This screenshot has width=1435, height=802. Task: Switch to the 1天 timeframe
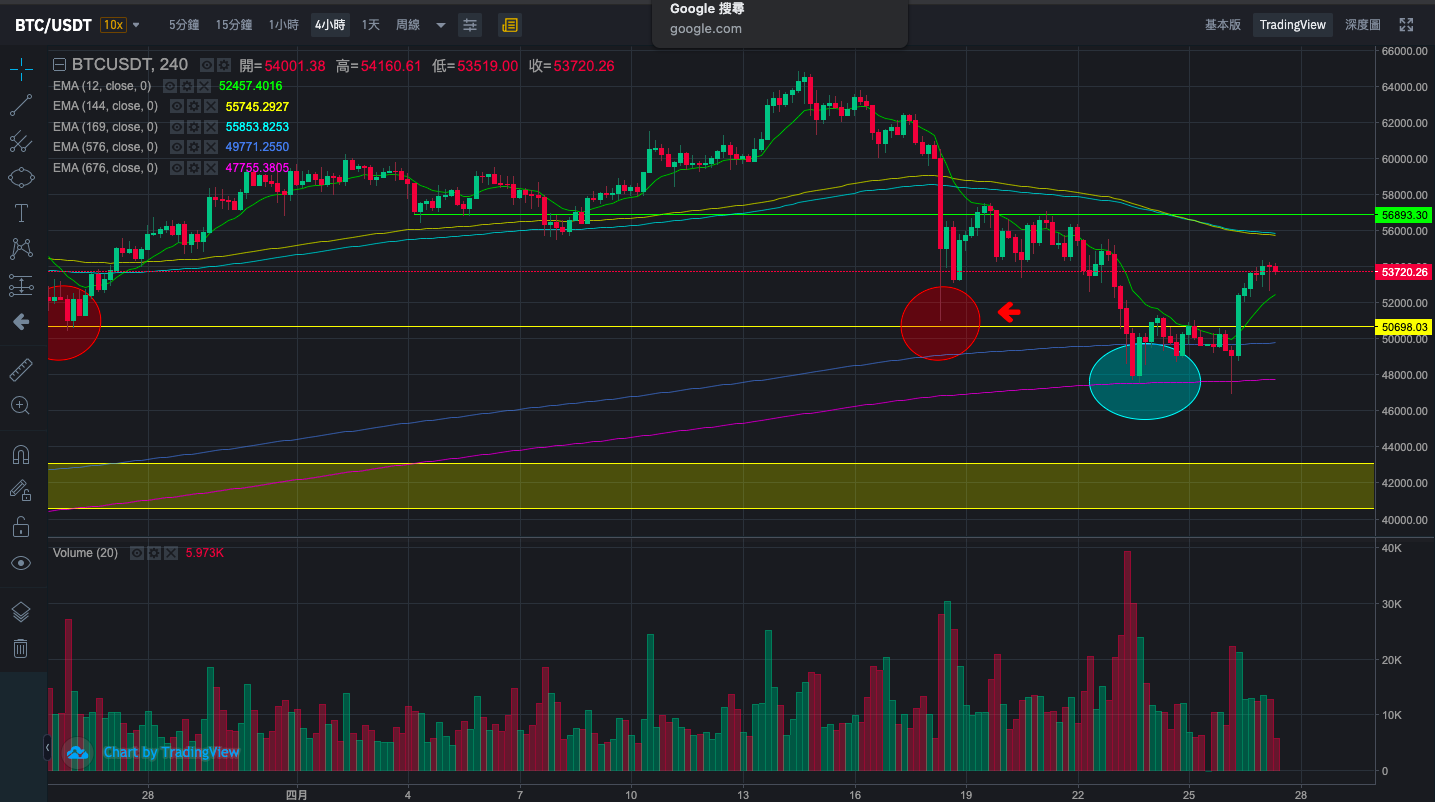pos(370,24)
